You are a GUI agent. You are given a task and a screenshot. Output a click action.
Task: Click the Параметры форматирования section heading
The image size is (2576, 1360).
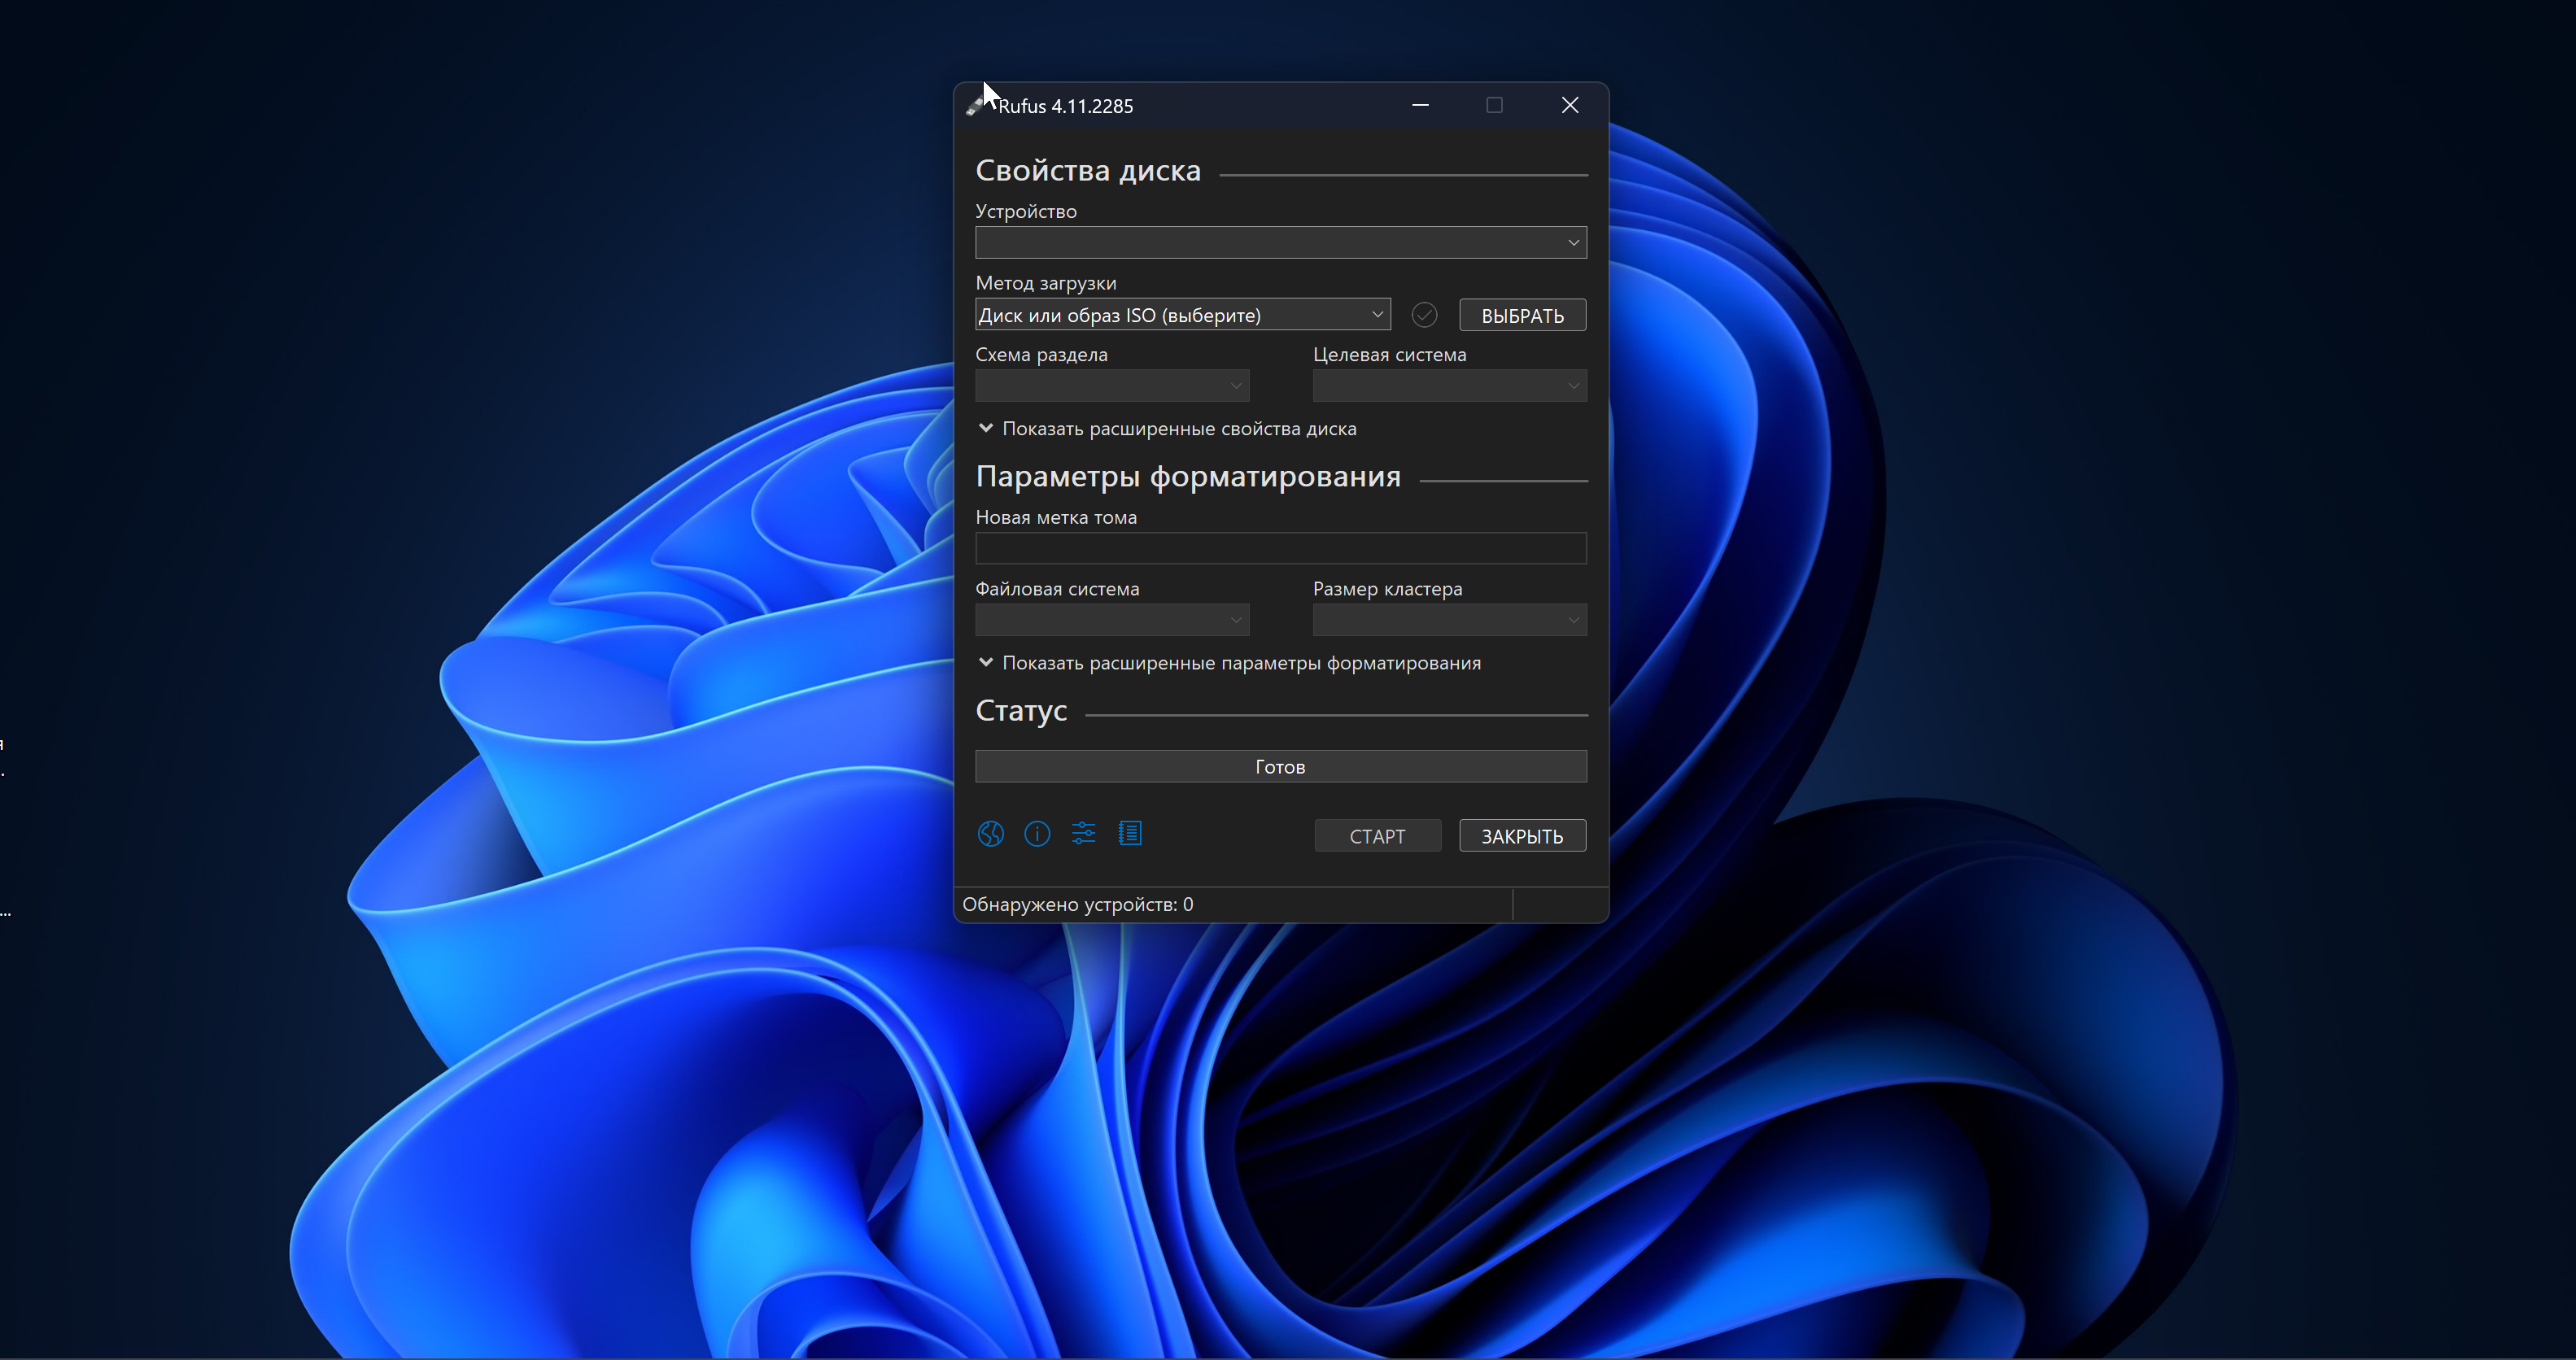[x=1188, y=477]
